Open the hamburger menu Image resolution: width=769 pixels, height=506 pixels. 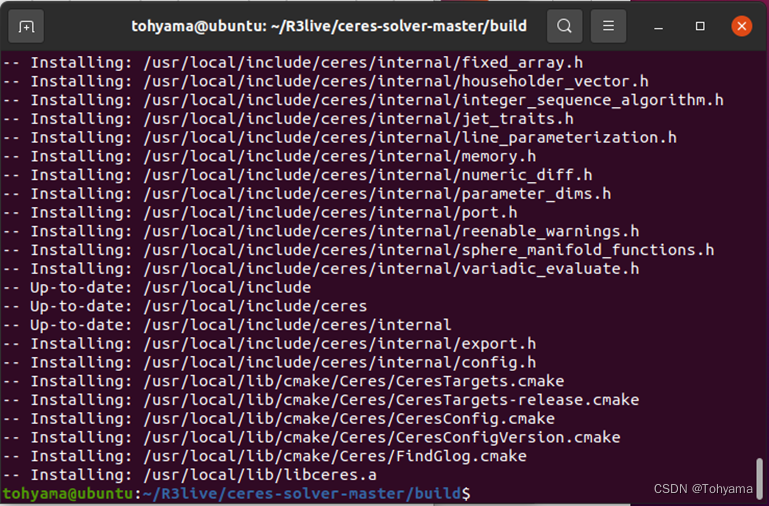[608, 26]
